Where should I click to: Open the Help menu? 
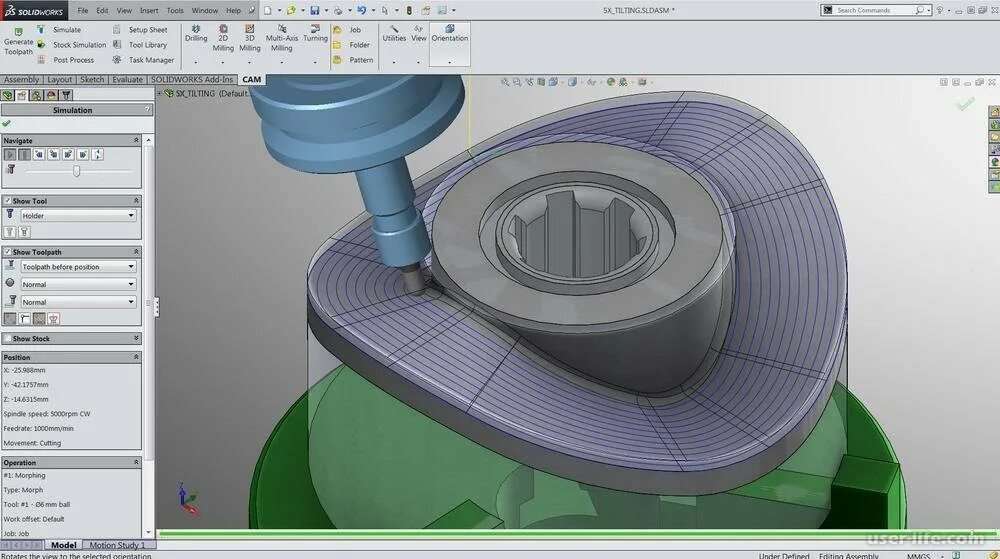(233, 10)
